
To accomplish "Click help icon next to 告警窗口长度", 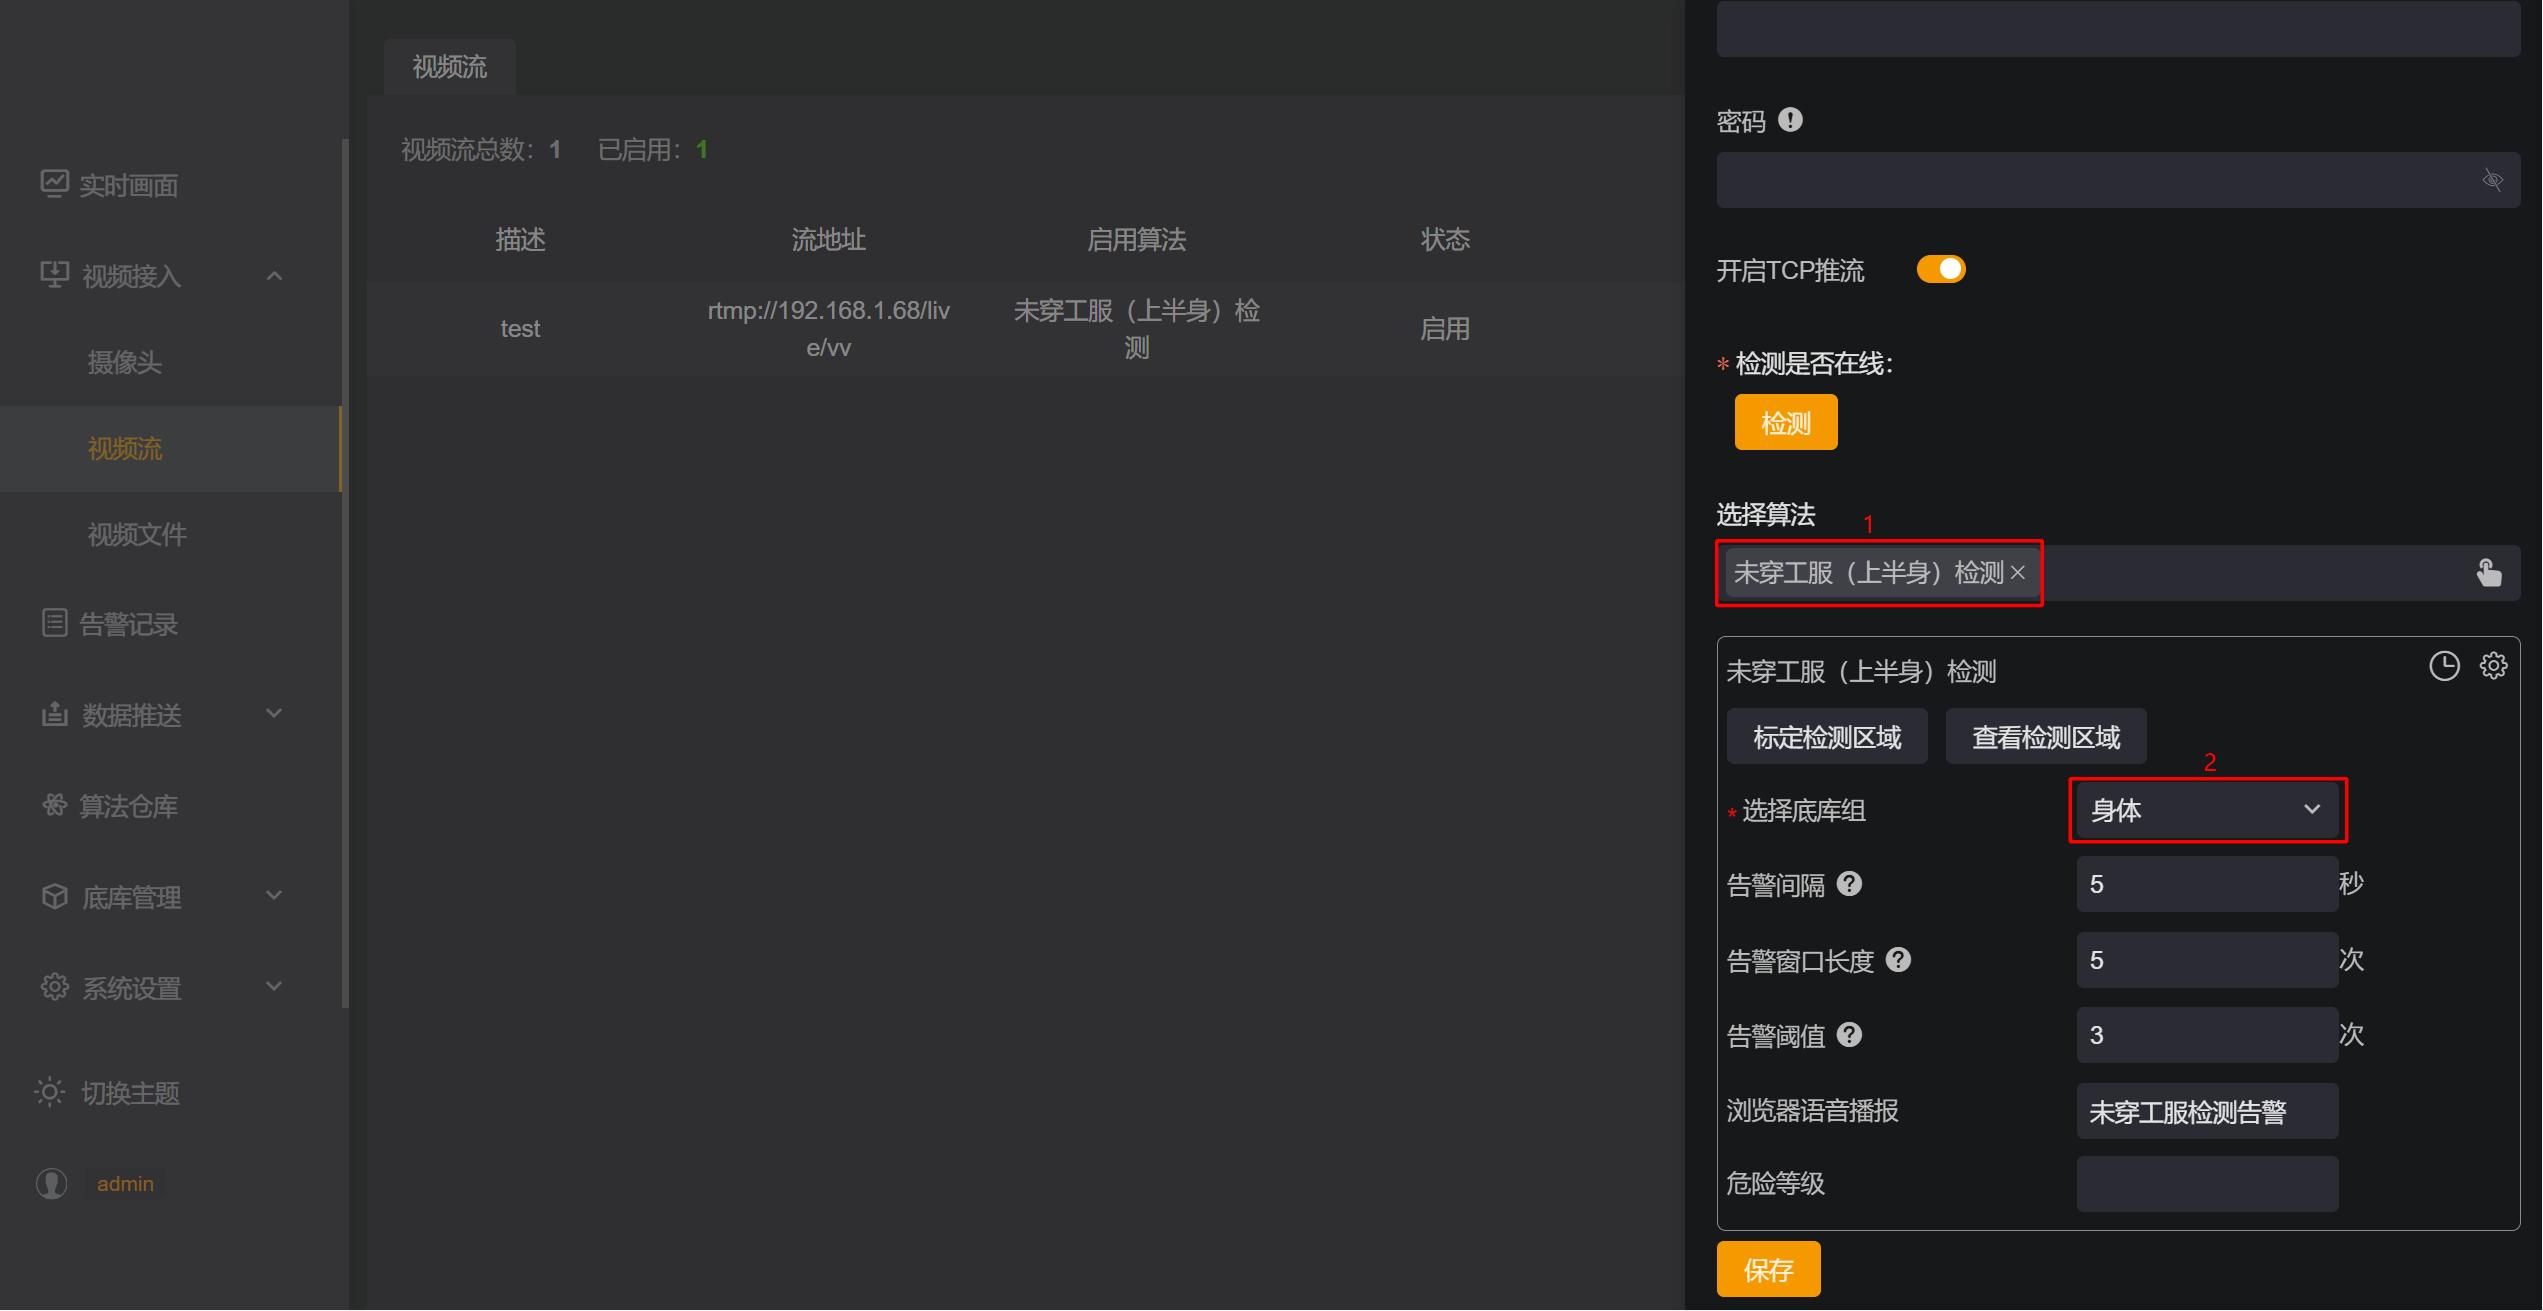I will pyautogui.click(x=1898, y=960).
